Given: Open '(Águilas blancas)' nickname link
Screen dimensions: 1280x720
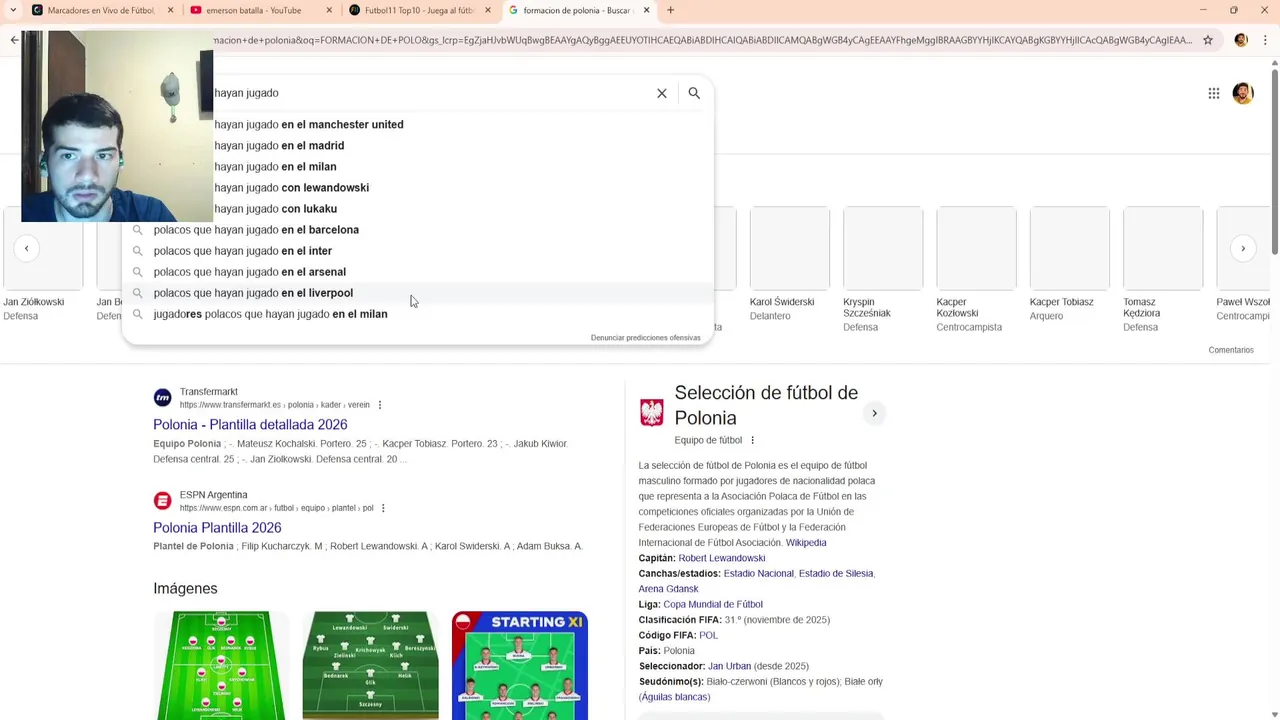Looking at the screenshot, I should click(674, 697).
